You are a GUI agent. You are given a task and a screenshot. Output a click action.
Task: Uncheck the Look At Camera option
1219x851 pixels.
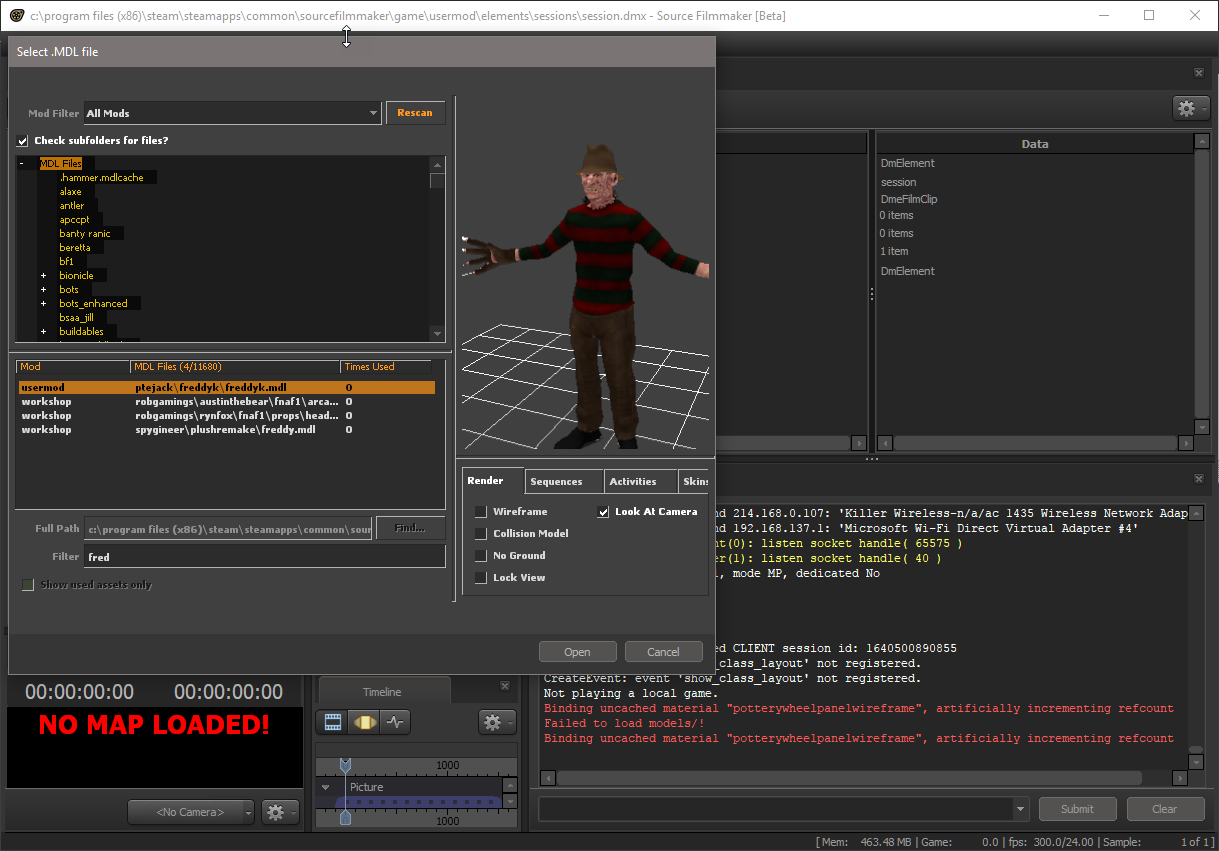(603, 512)
